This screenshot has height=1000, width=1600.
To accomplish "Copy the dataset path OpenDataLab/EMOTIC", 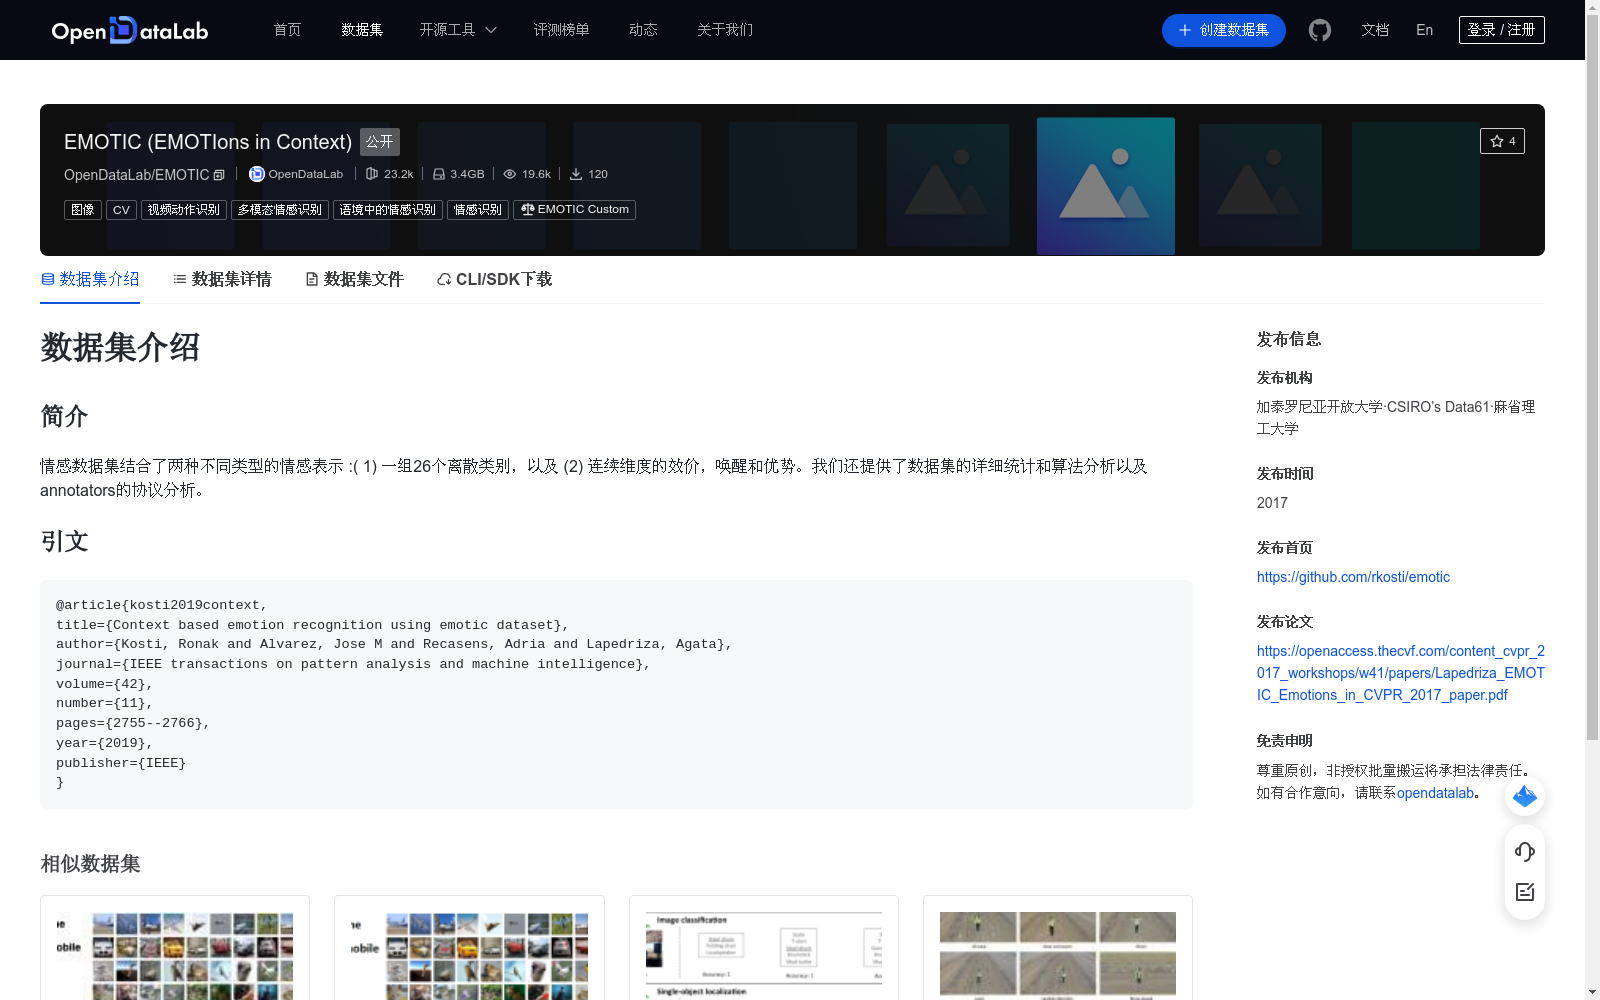I will coord(219,175).
